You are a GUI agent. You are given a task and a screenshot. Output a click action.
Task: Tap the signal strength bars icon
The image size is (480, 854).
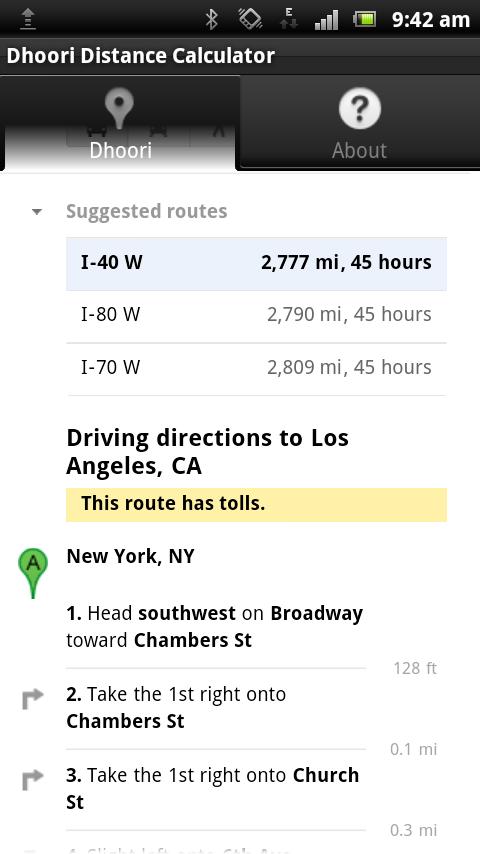(326, 20)
